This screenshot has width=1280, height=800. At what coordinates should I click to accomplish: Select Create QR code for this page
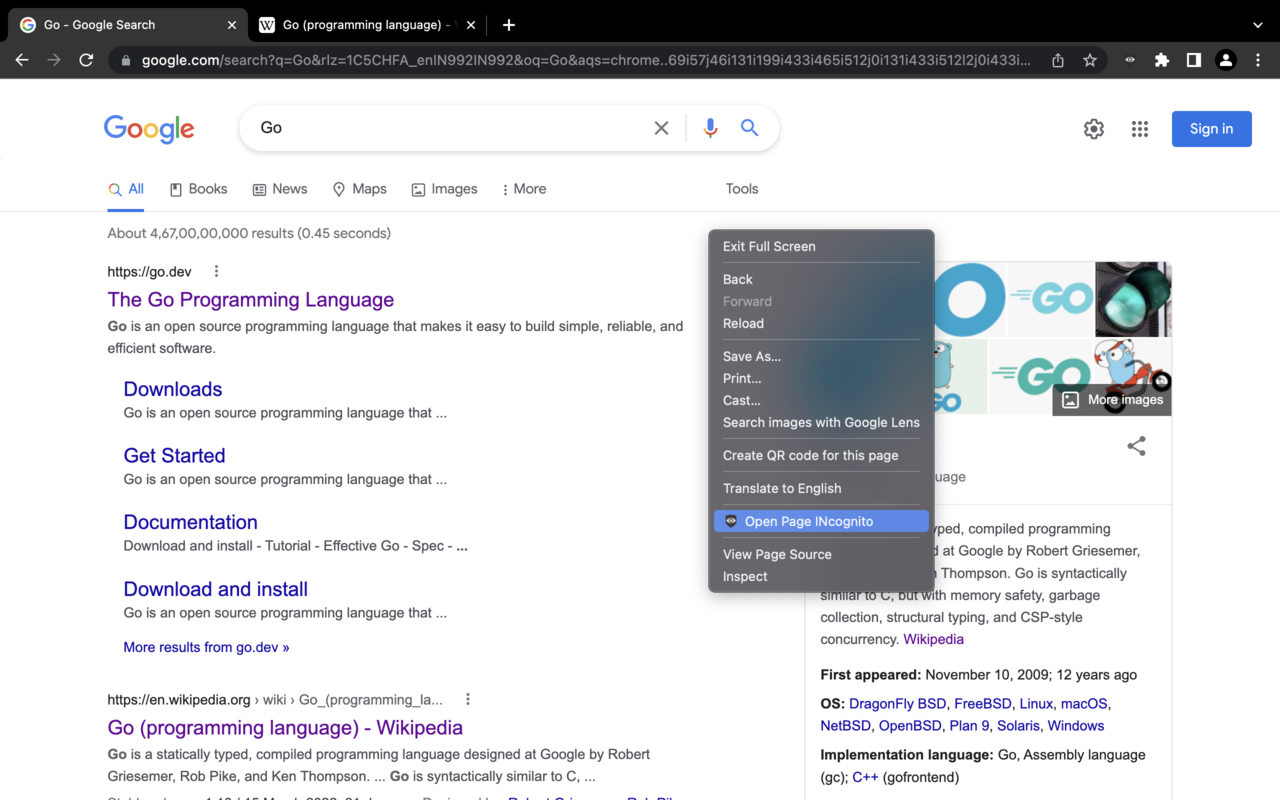(821, 455)
